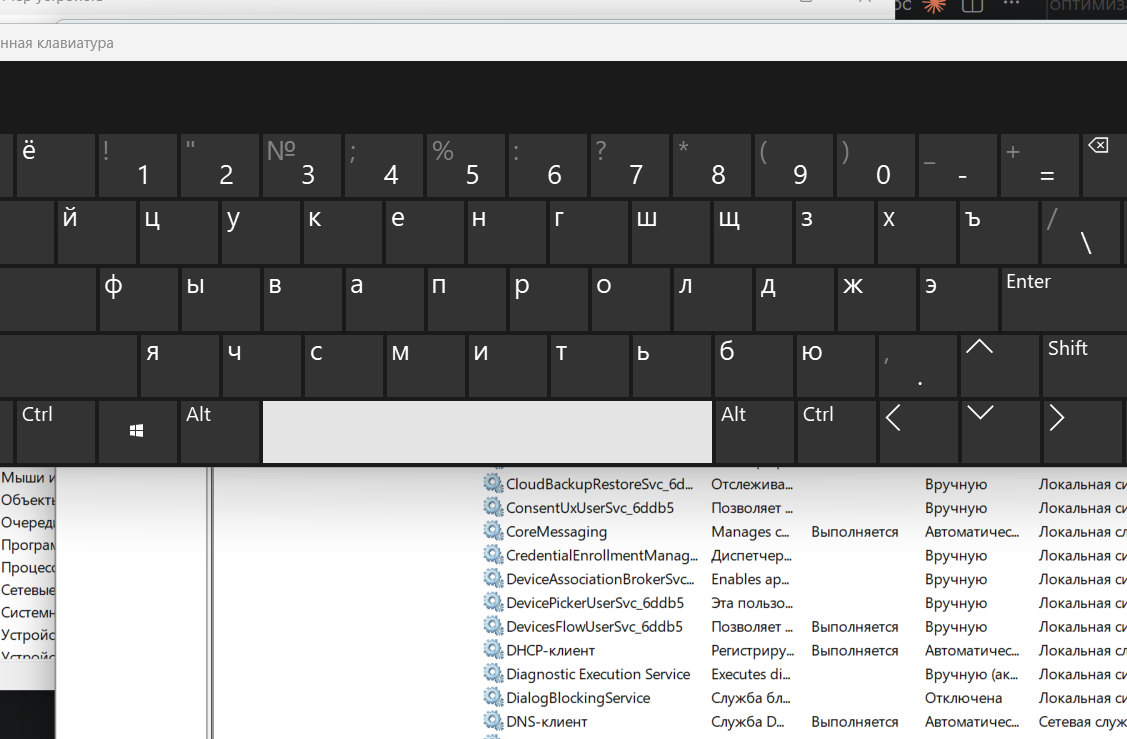Image resolution: width=1127 pixels, height=739 pixels.
Task: Click the Отключена startup type cell
Action: (x=963, y=697)
